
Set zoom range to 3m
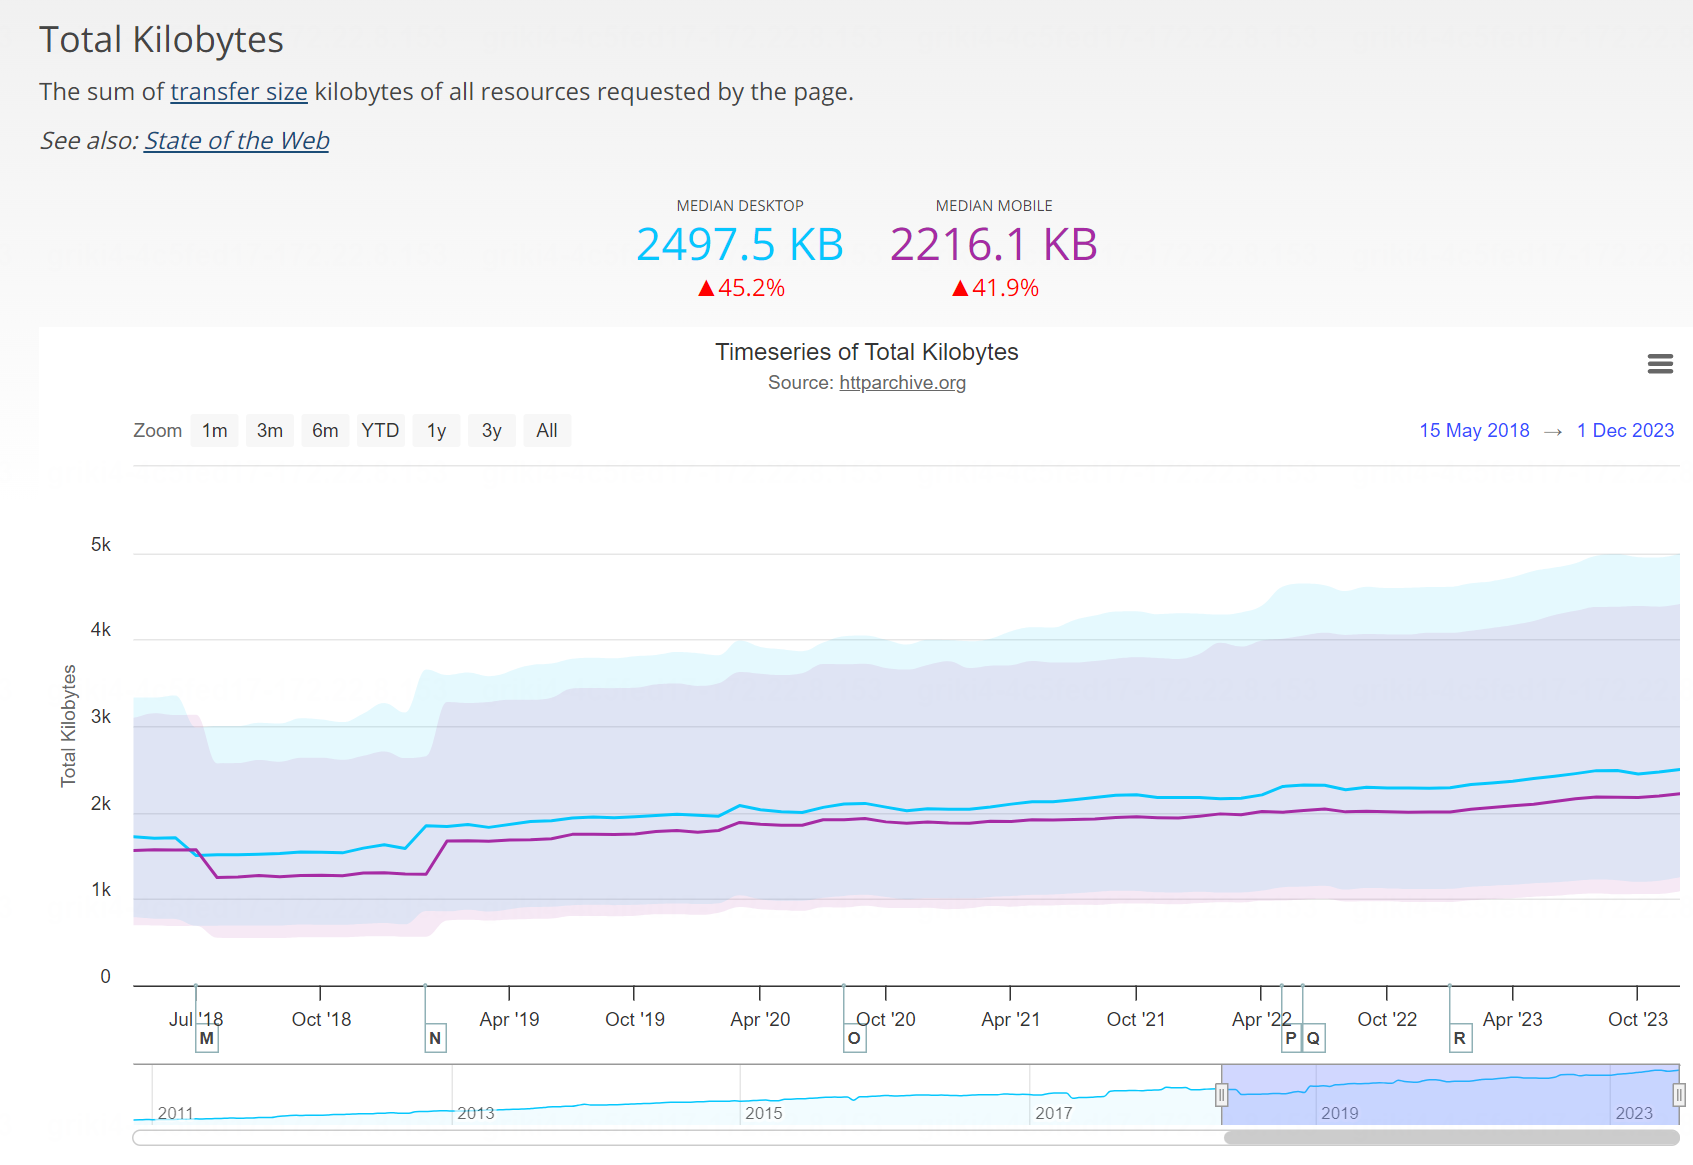coord(270,431)
